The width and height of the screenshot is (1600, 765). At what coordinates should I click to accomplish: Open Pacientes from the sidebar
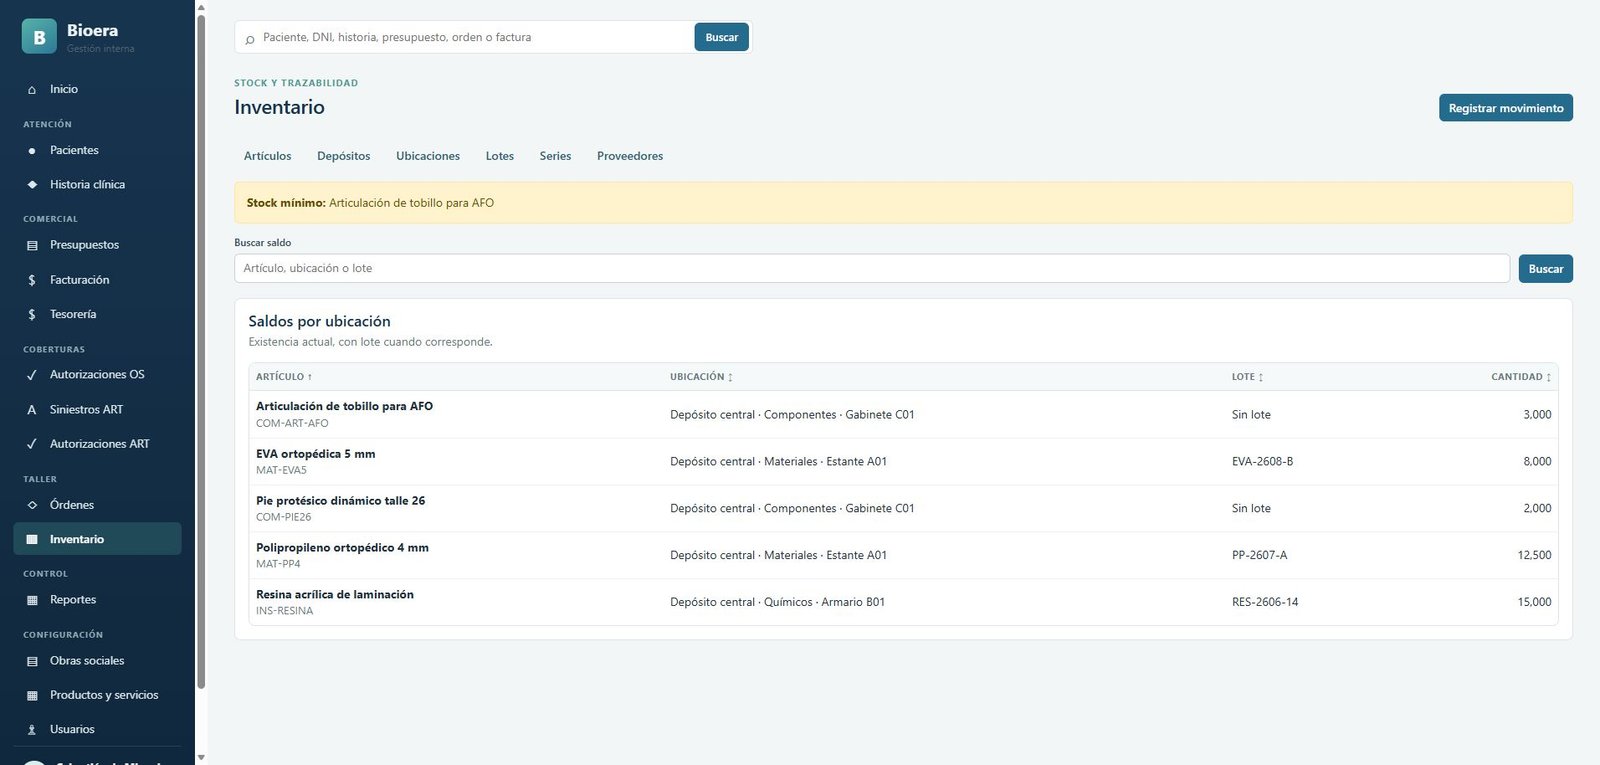pos(98,151)
